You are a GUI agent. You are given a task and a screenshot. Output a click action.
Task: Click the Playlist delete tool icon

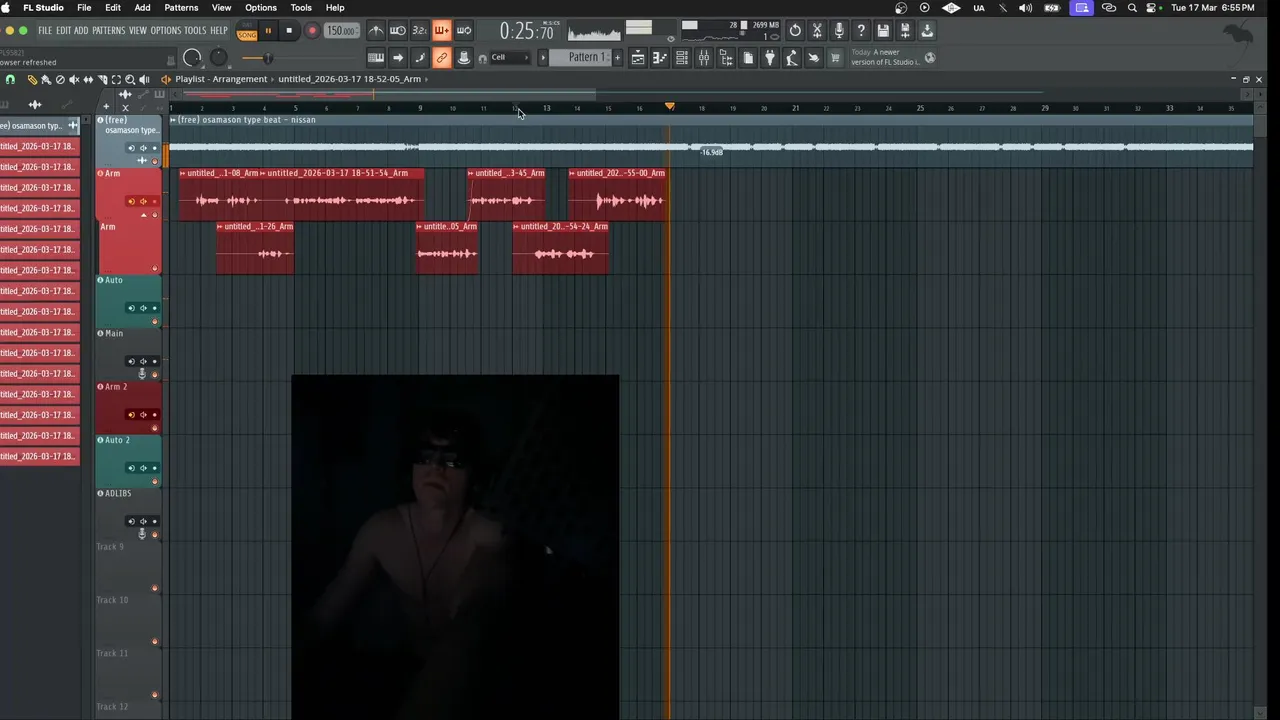point(60,79)
